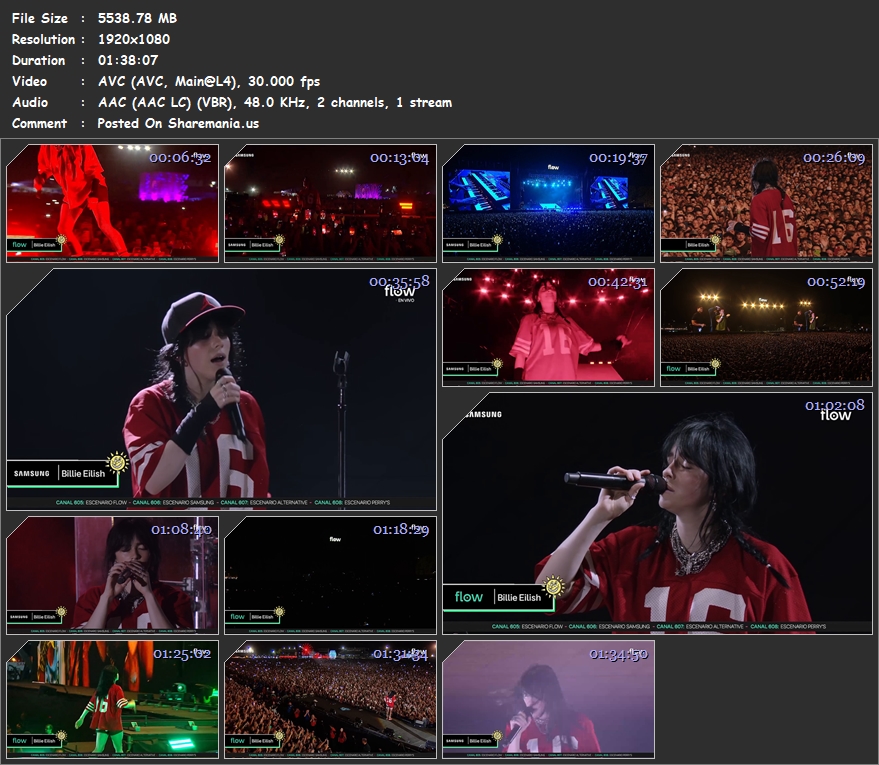Select the resolution value 1920x1080
This screenshot has height=765, width=879.
[x=134, y=39]
